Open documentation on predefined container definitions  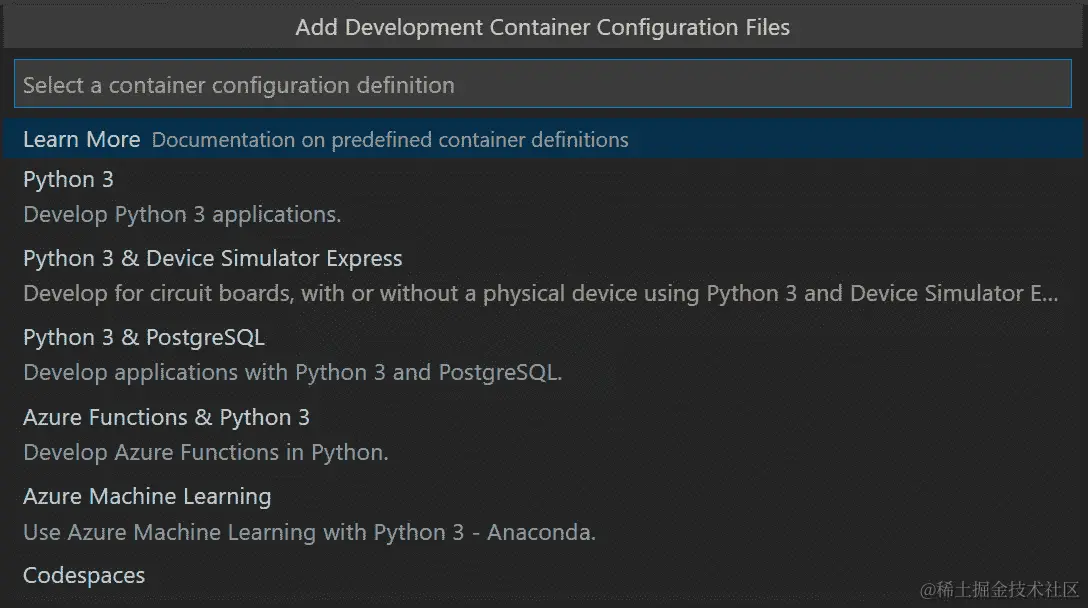coord(389,140)
